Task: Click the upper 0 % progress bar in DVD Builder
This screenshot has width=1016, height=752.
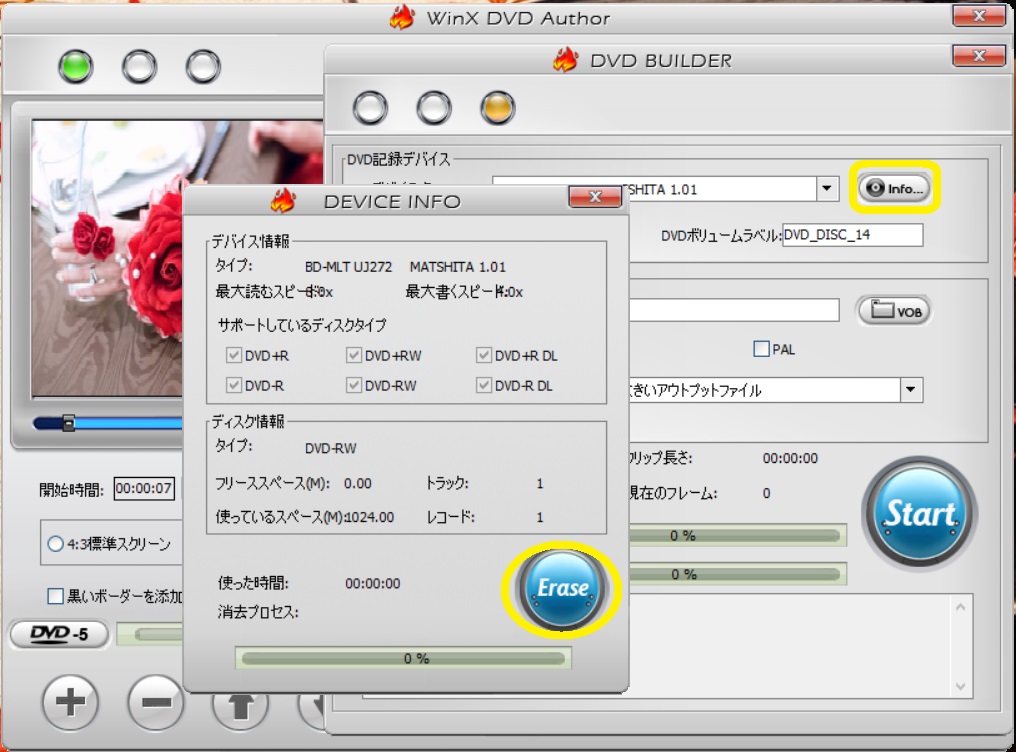Action: [x=737, y=536]
